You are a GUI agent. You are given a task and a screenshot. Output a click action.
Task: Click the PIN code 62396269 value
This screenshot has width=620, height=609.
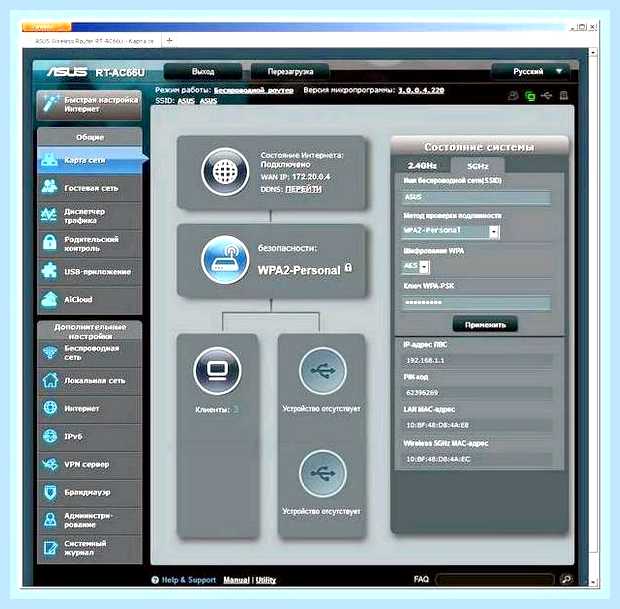pyautogui.click(x=422, y=393)
